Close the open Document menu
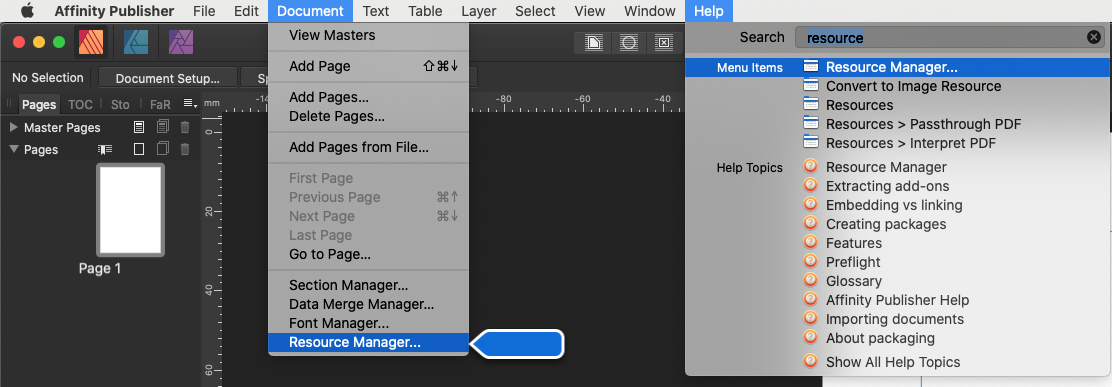Screen dimensions: 1112x387 (x=311, y=11)
